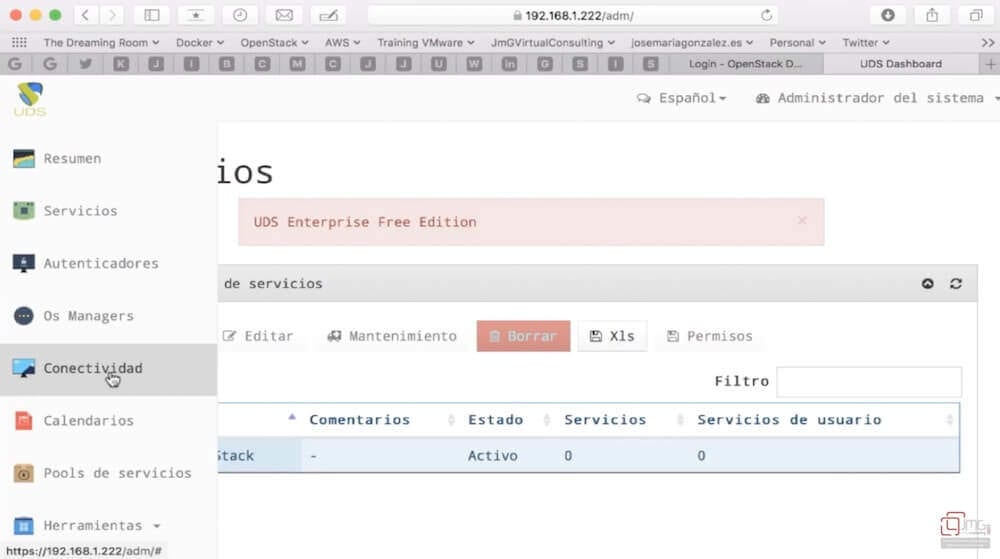Open Twitter bookmarks folder
This screenshot has height=559, width=1000.
point(865,43)
